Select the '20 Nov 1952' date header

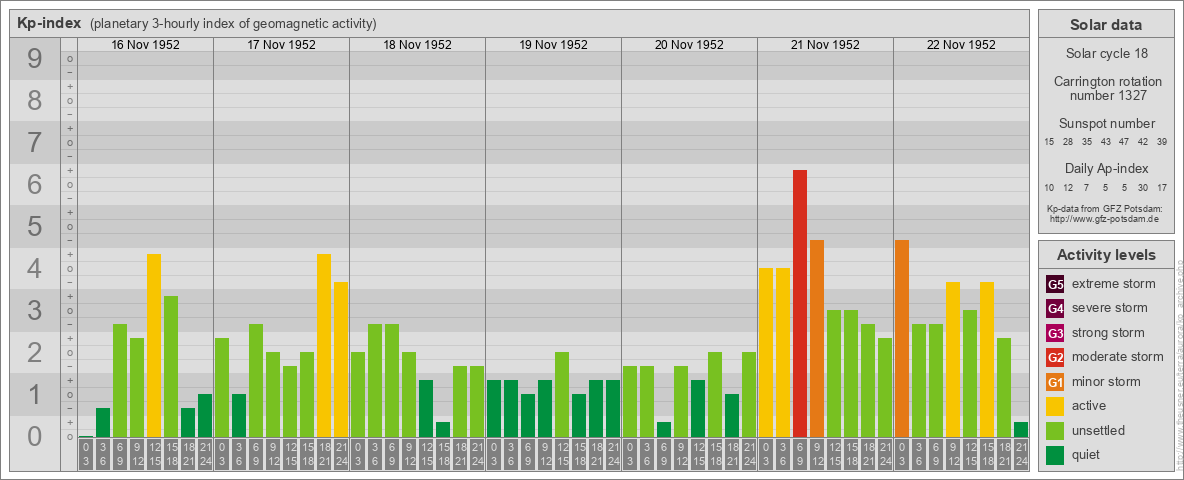click(689, 45)
